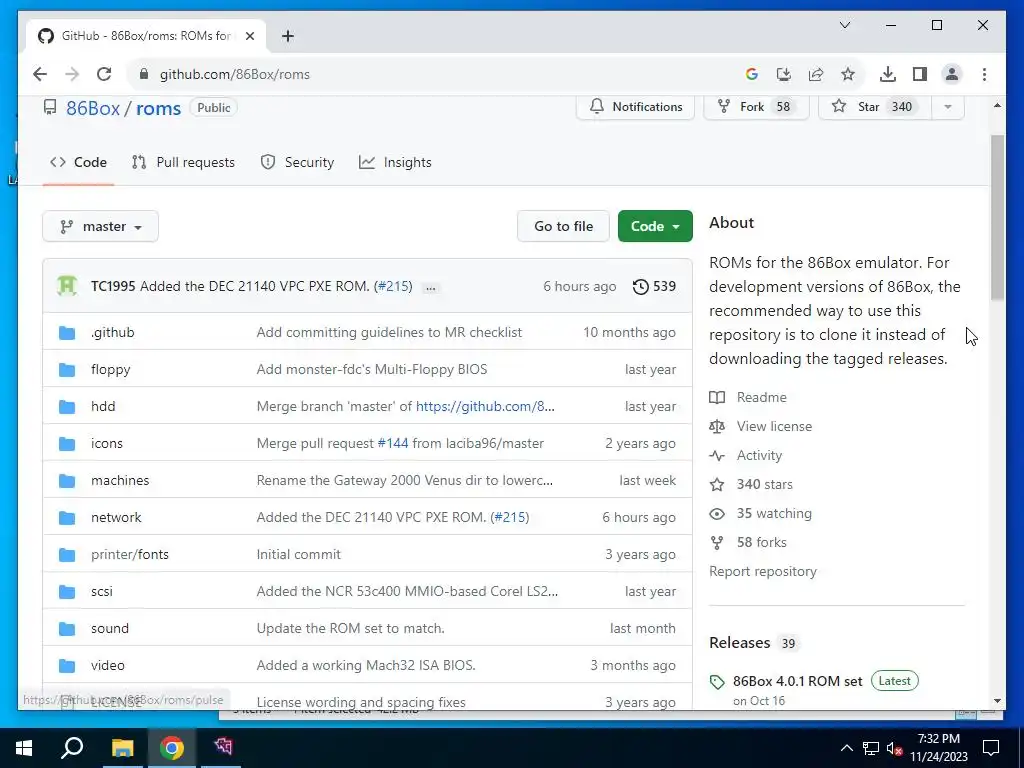Expand commit message ellipsis button
This screenshot has height=768, width=1024.
coord(430,287)
